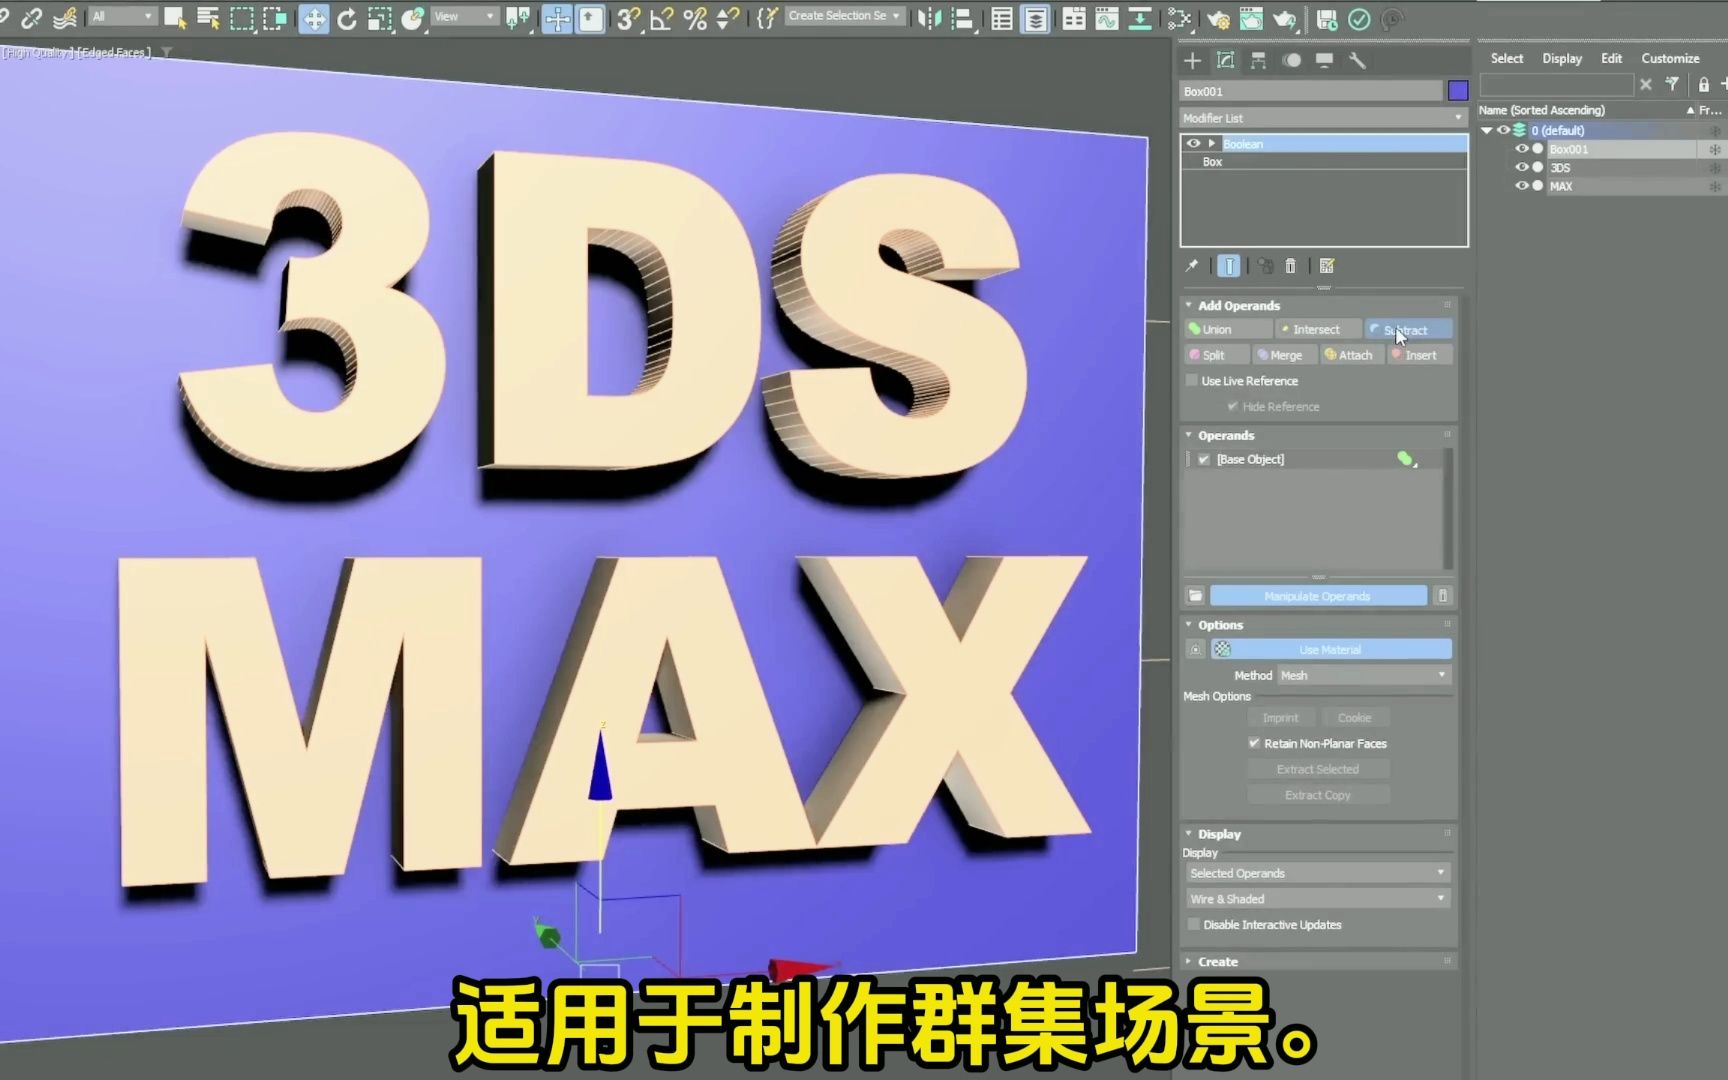Uncheck the Base Object operand checkbox
Screen dimensions: 1728x1080
coord(1204,459)
